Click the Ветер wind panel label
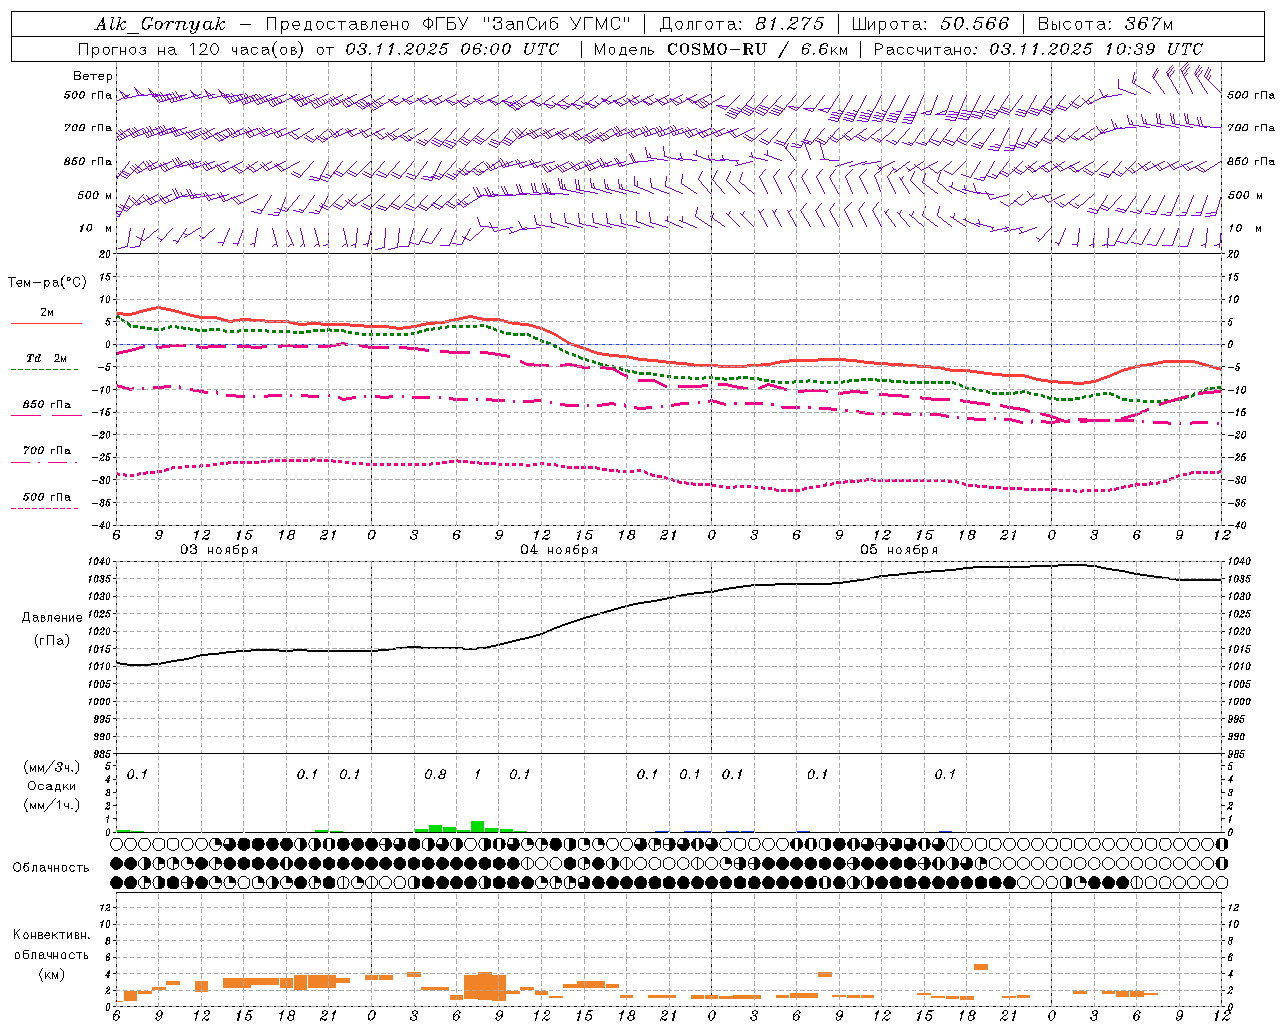This screenshot has height=1024, width=1280. pos(93,76)
